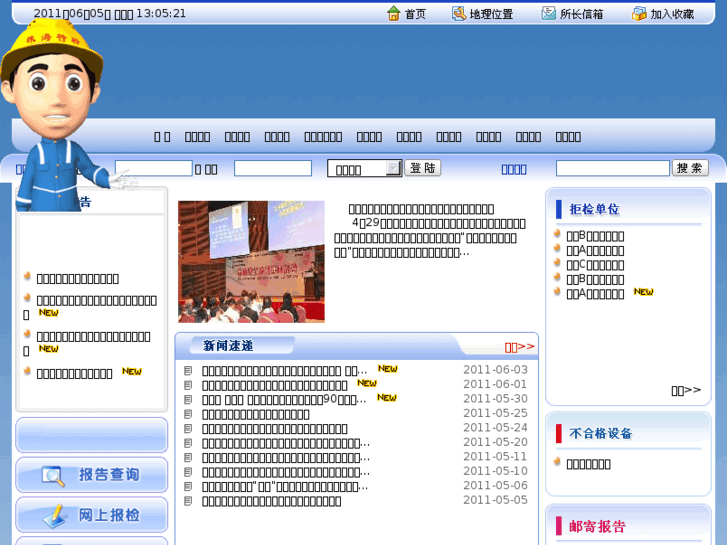
Task: Click the document icon of the 2011-05-06 news row
Action: [x=188, y=486]
